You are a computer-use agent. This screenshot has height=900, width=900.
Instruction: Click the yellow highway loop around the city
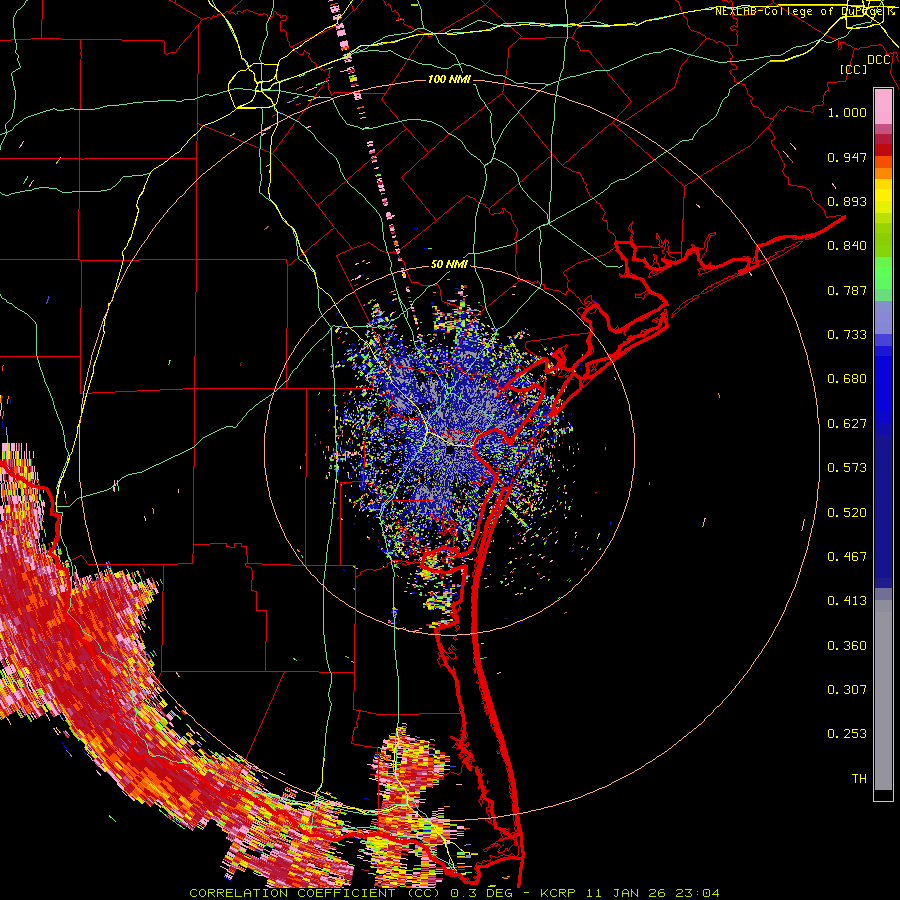point(254,86)
